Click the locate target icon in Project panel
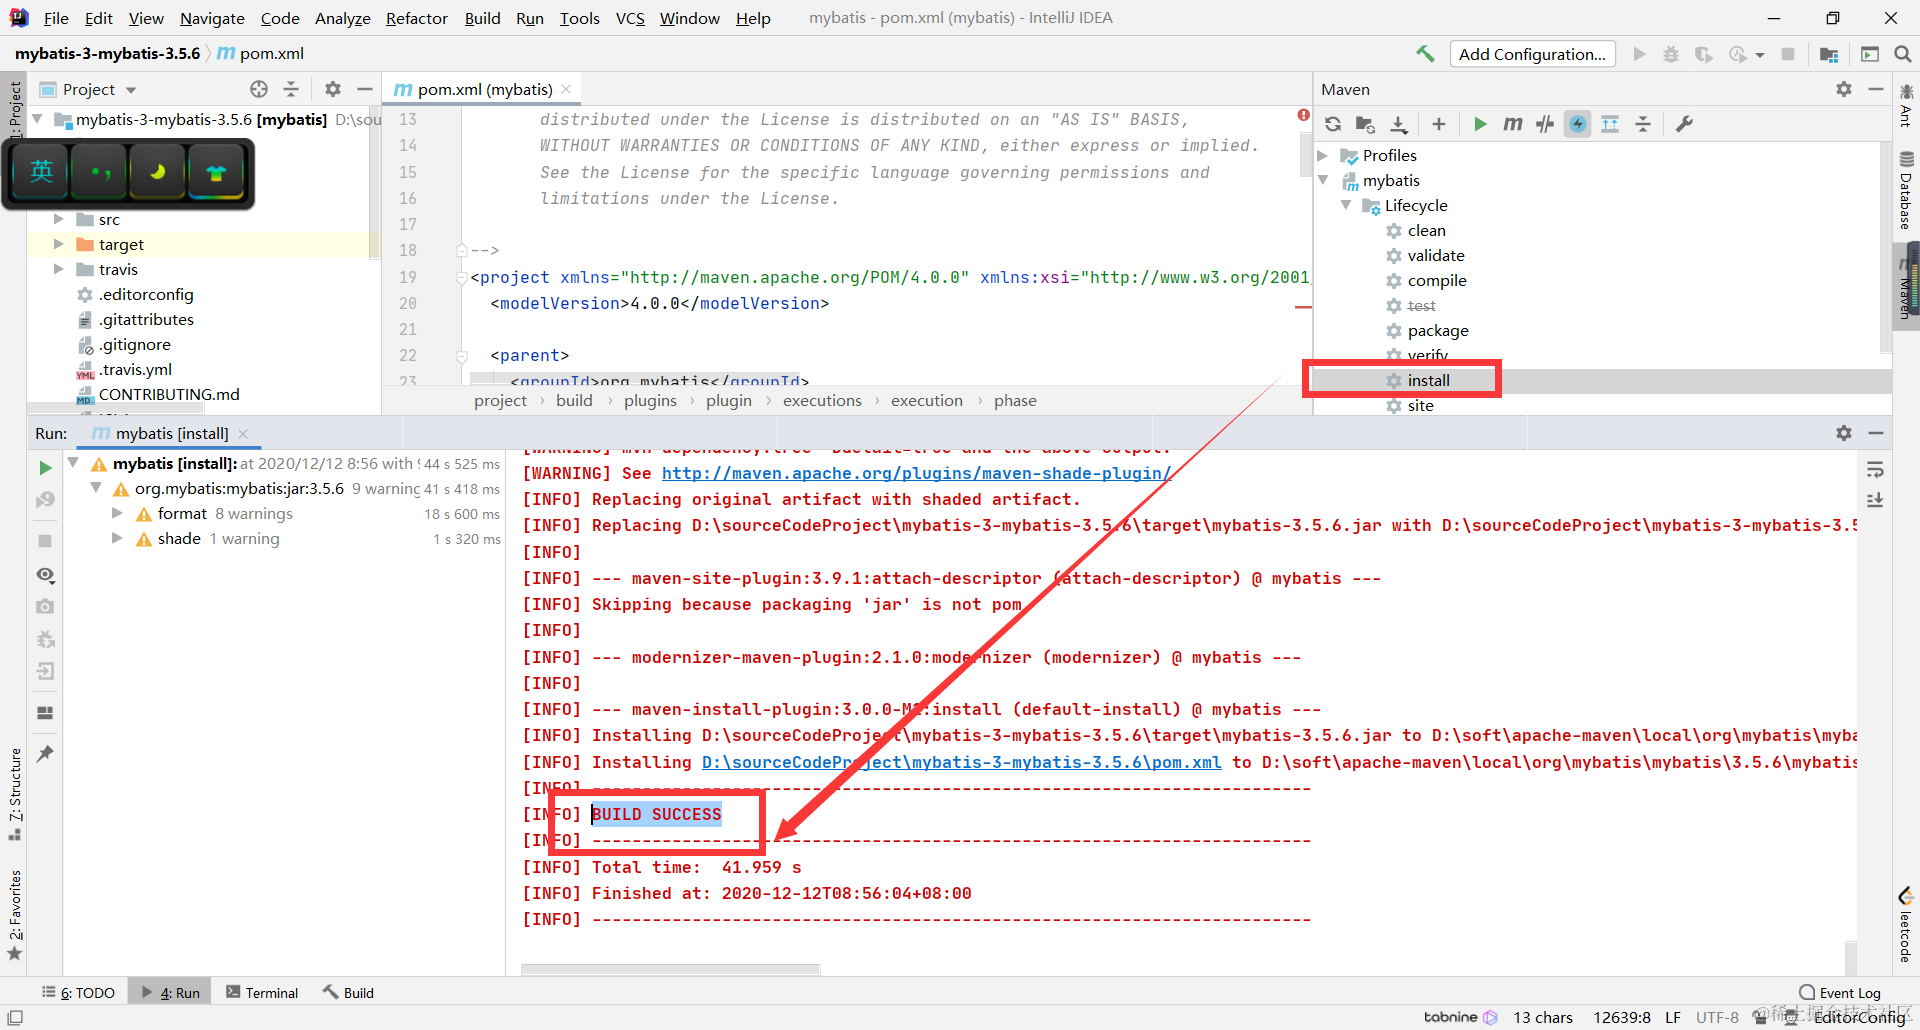Image resolution: width=1920 pixels, height=1030 pixels. coord(259,89)
